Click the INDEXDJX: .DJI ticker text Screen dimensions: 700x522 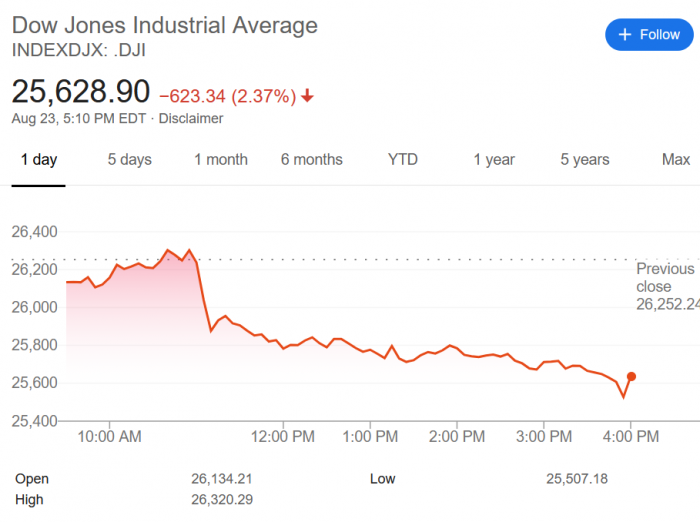coord(74,49)
